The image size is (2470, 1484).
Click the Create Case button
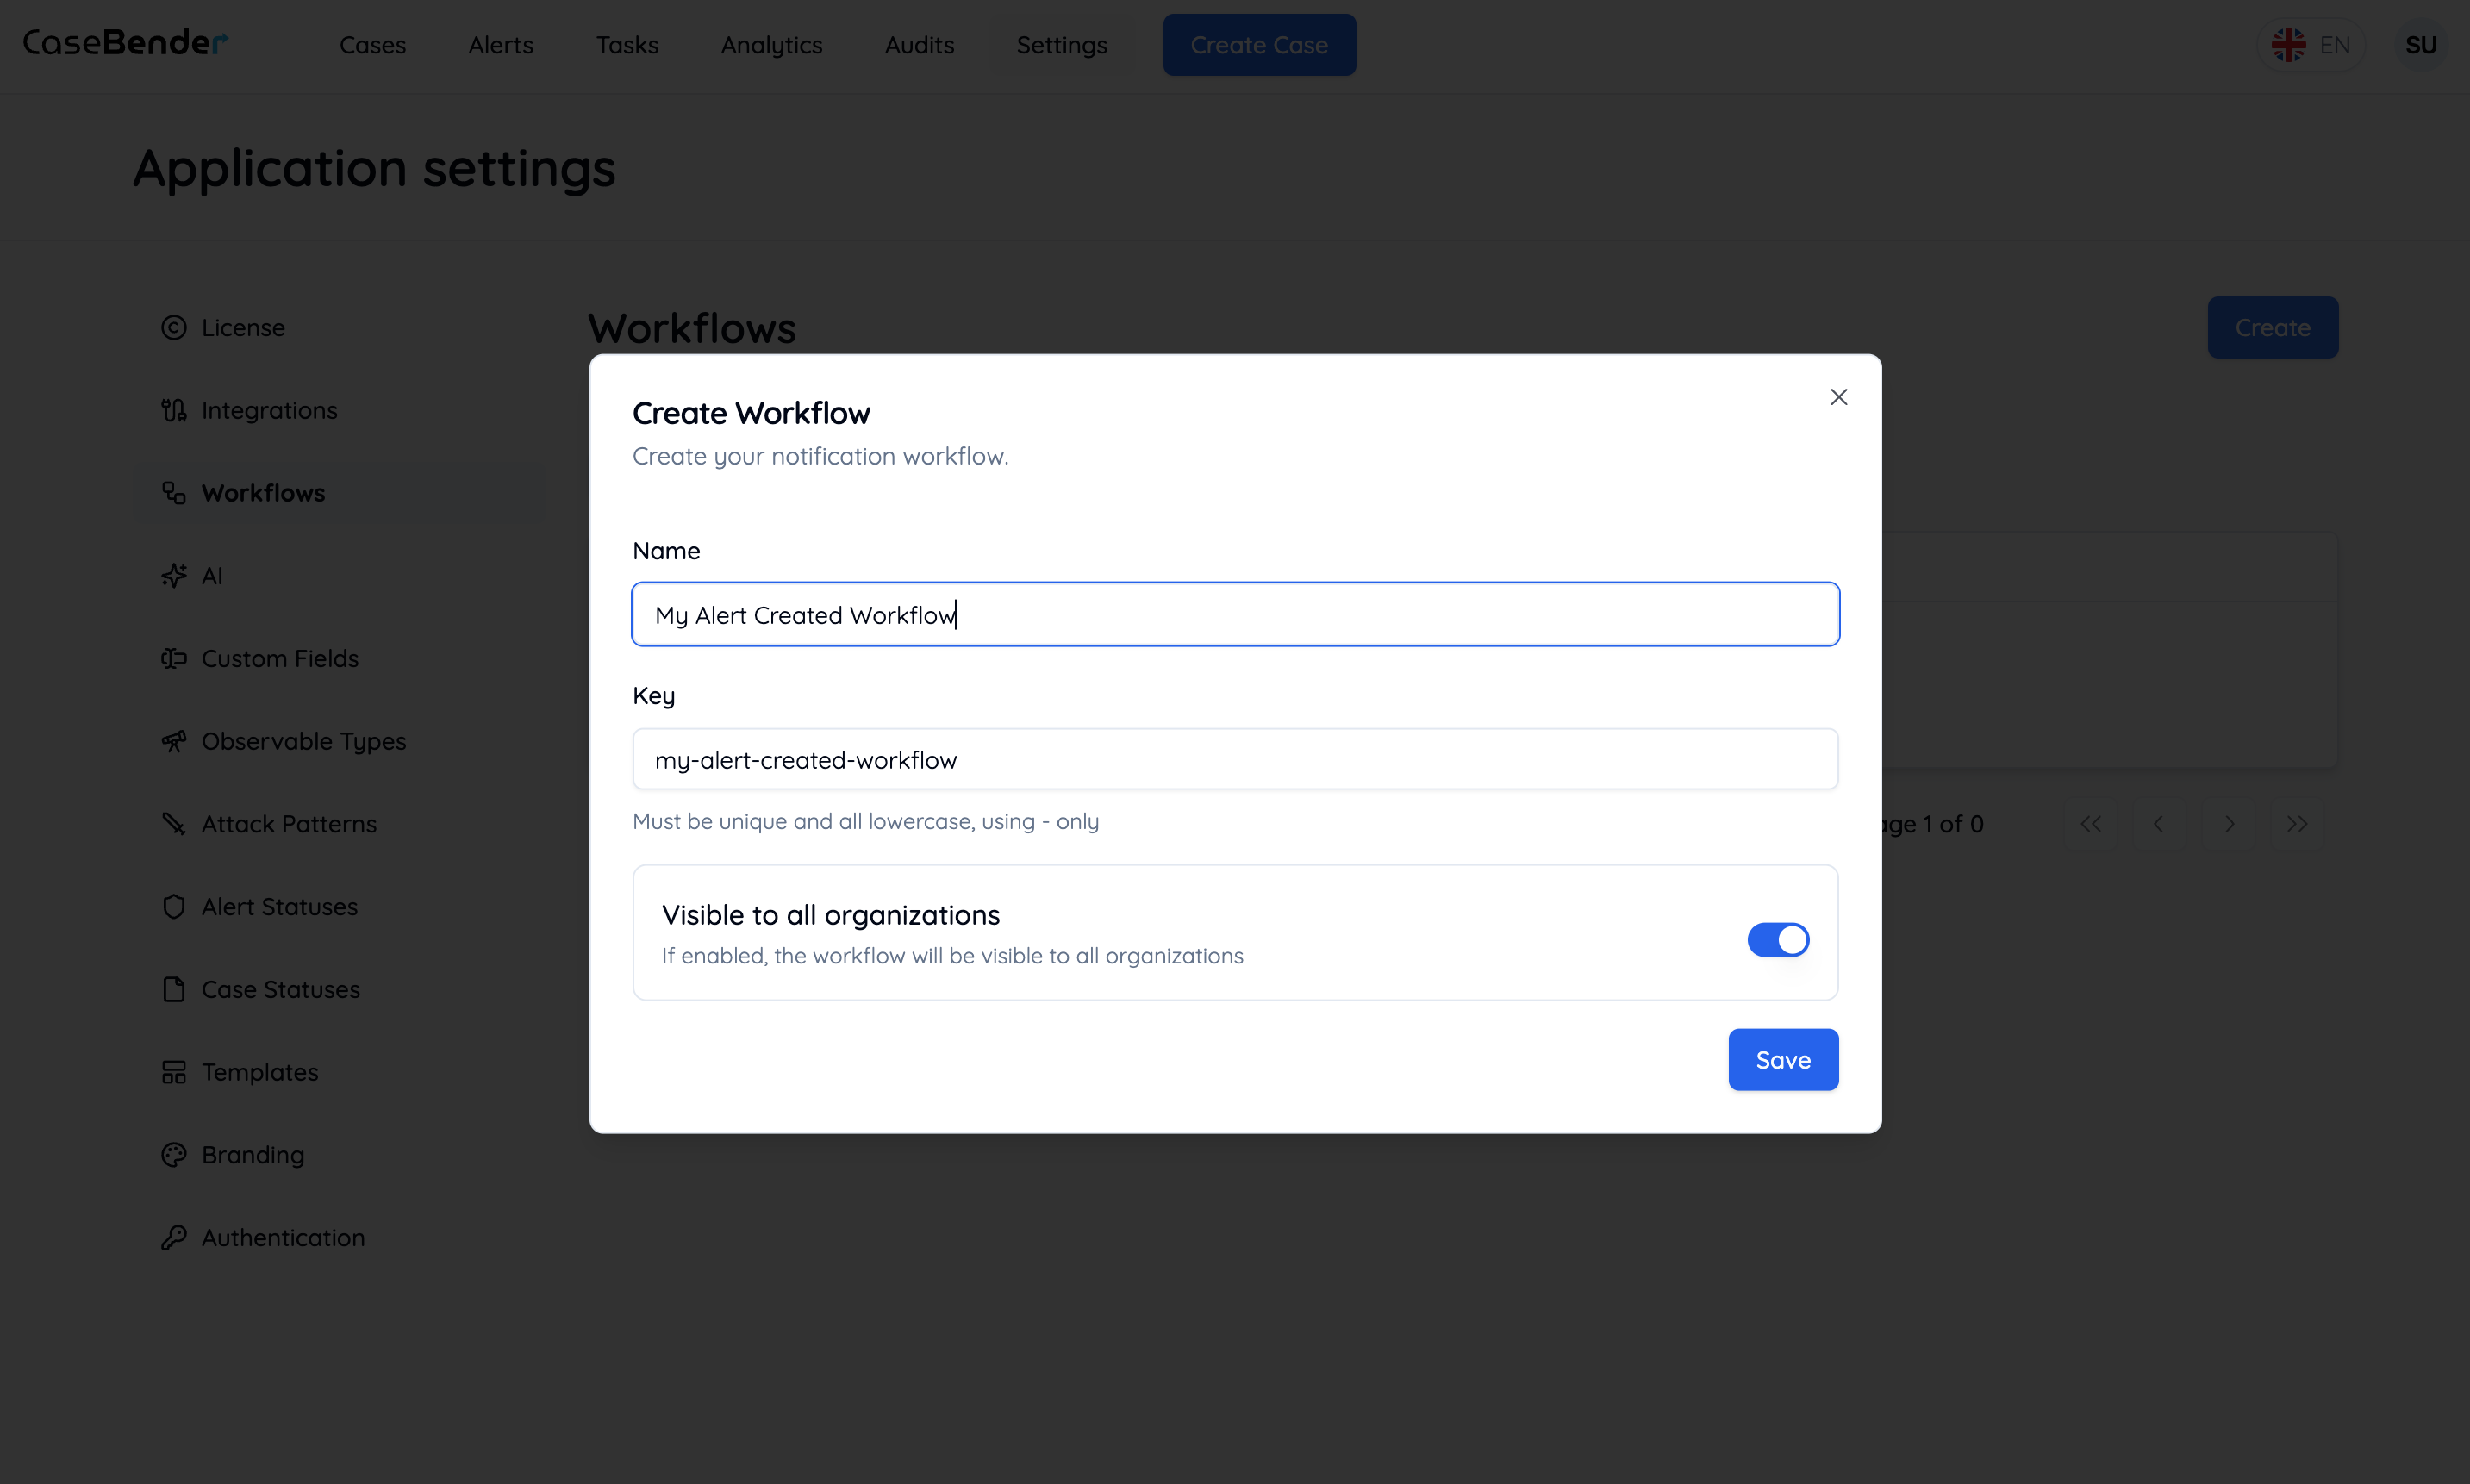[1259, 44]
